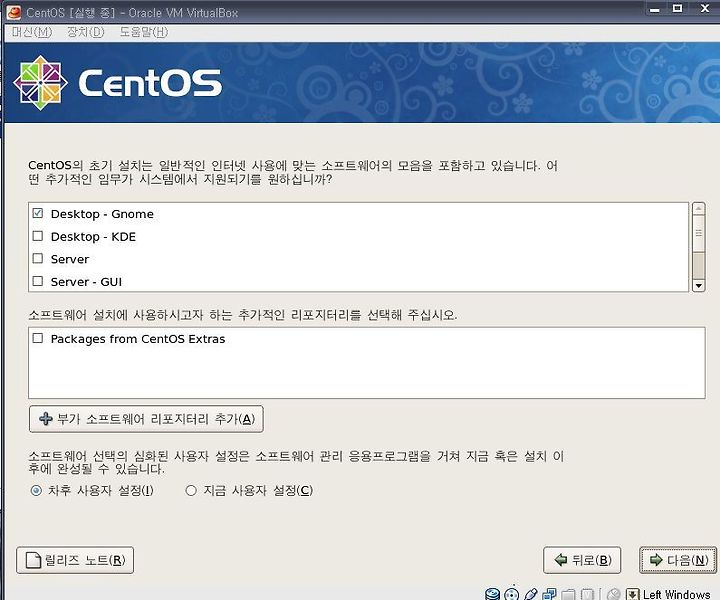The height and width of the screenshot is (600, 720).
Task: Click the shared folders status icon
Action: pos(568,594)
